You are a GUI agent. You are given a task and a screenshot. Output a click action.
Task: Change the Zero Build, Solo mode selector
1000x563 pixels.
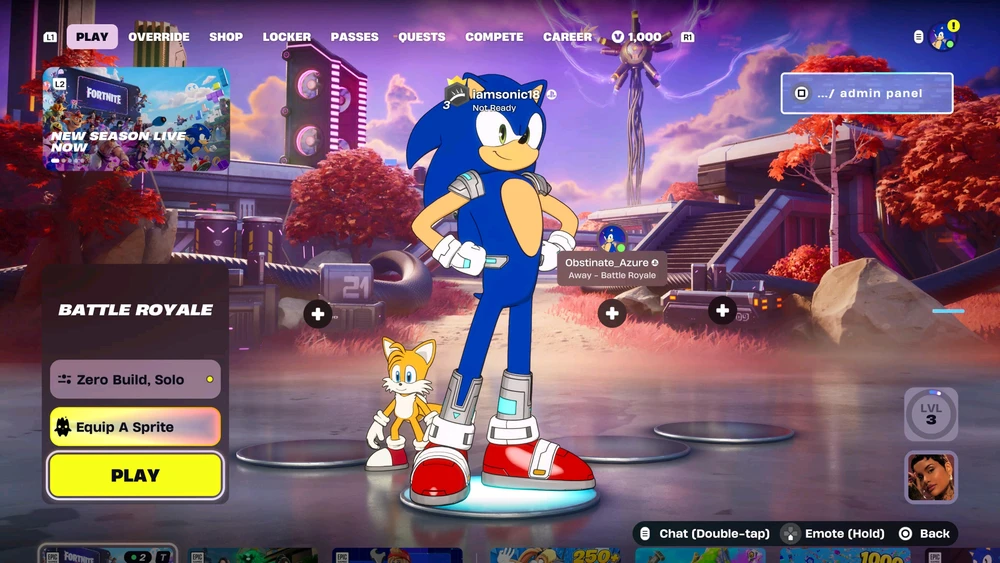[135, 379]
